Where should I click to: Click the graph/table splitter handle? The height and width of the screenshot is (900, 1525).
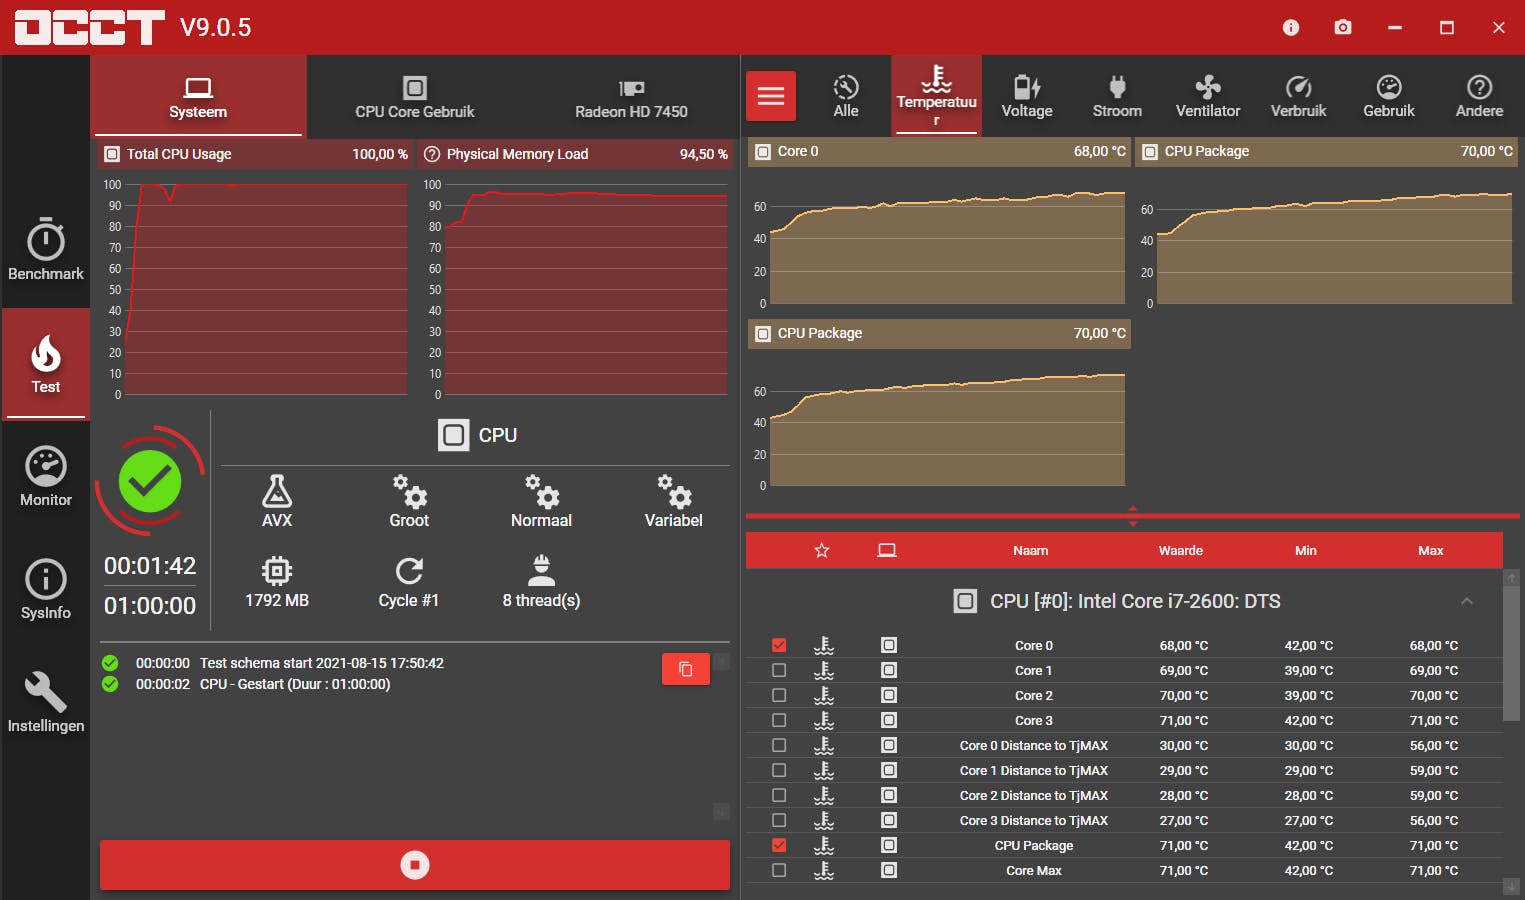1133,516
